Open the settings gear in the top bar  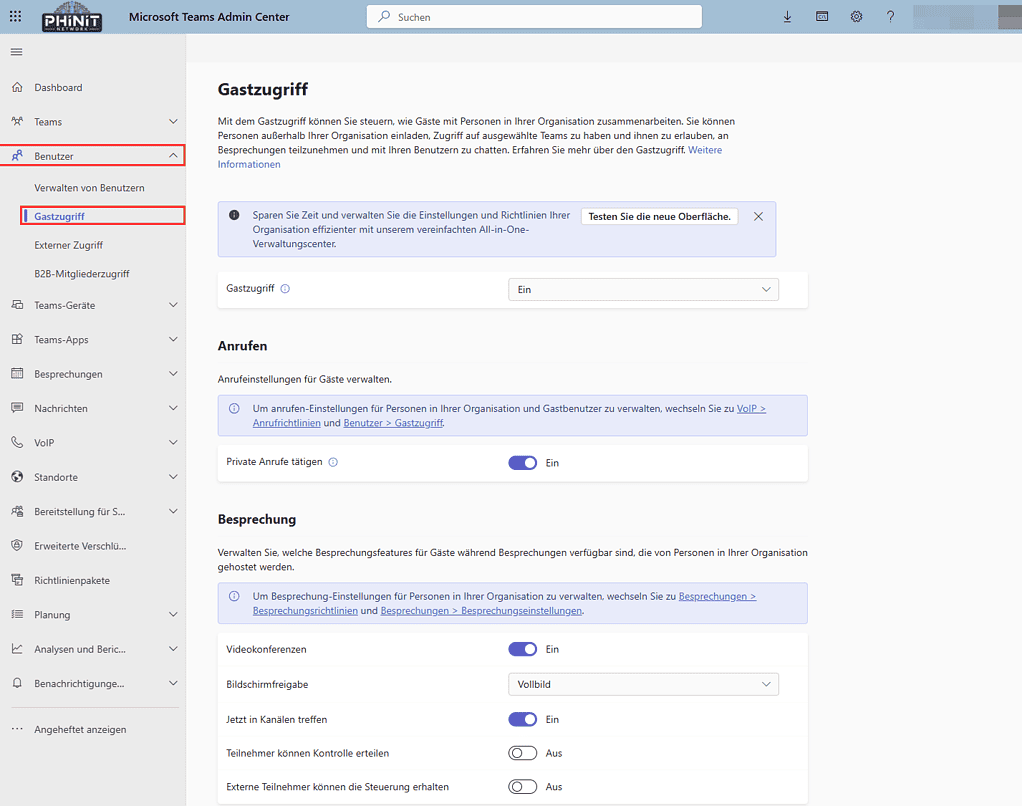point(856,16)
